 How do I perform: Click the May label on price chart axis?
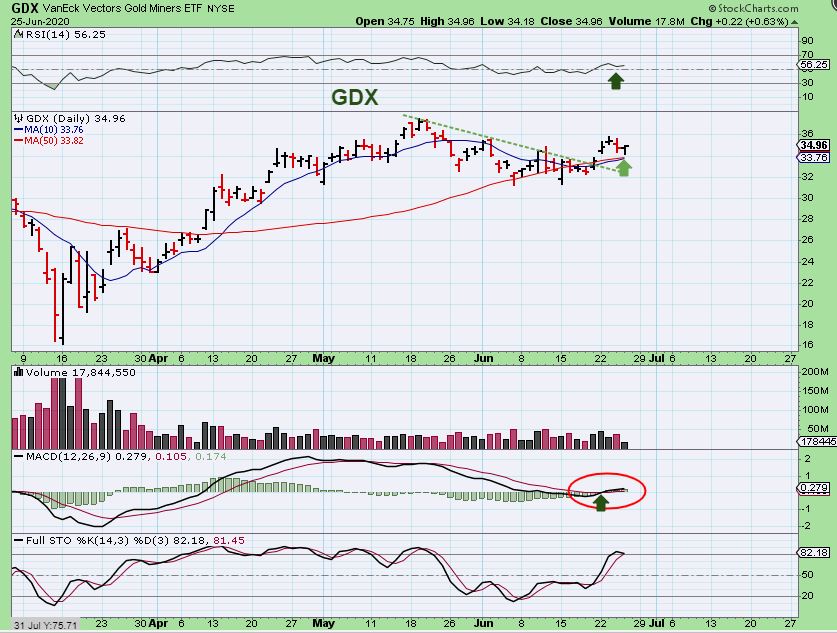[323, 358]
